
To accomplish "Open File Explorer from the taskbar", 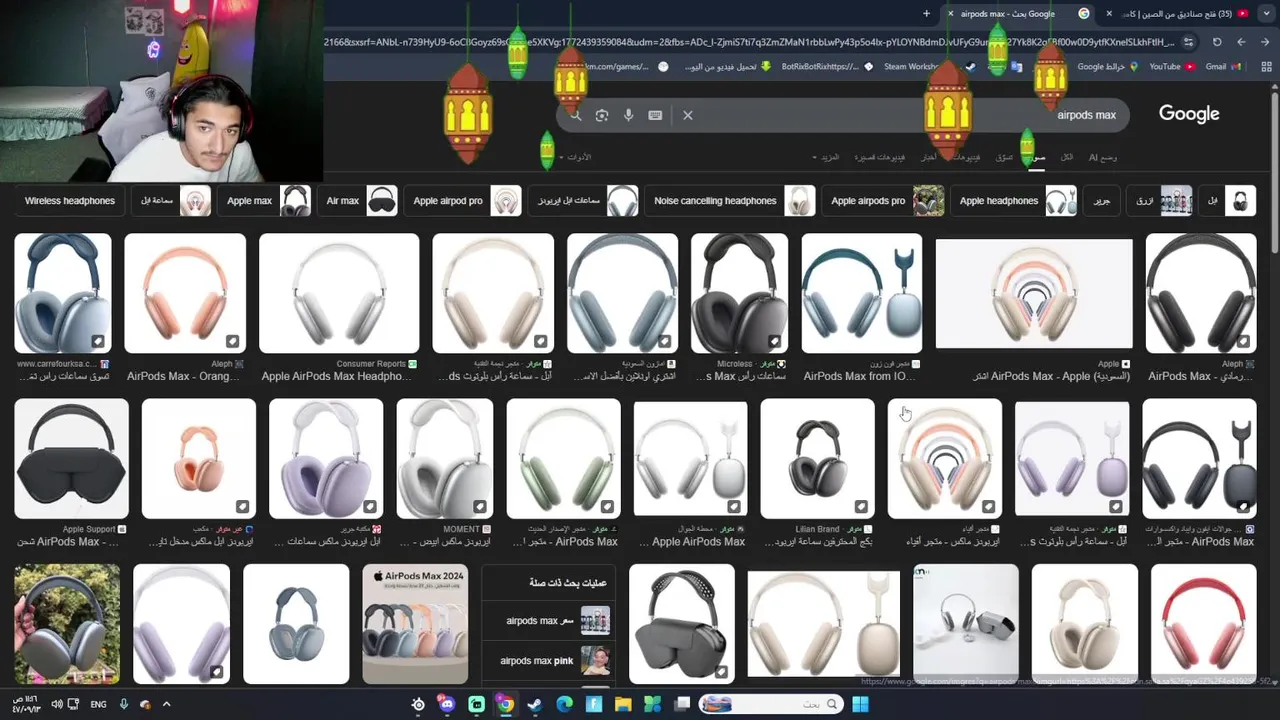I will click(623, 704).
